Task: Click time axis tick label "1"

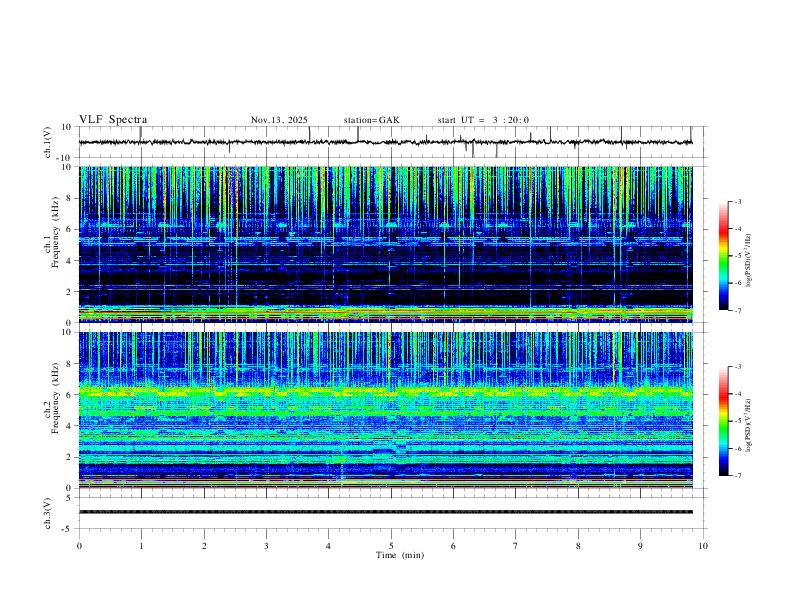Action: [x=141, y=546]
